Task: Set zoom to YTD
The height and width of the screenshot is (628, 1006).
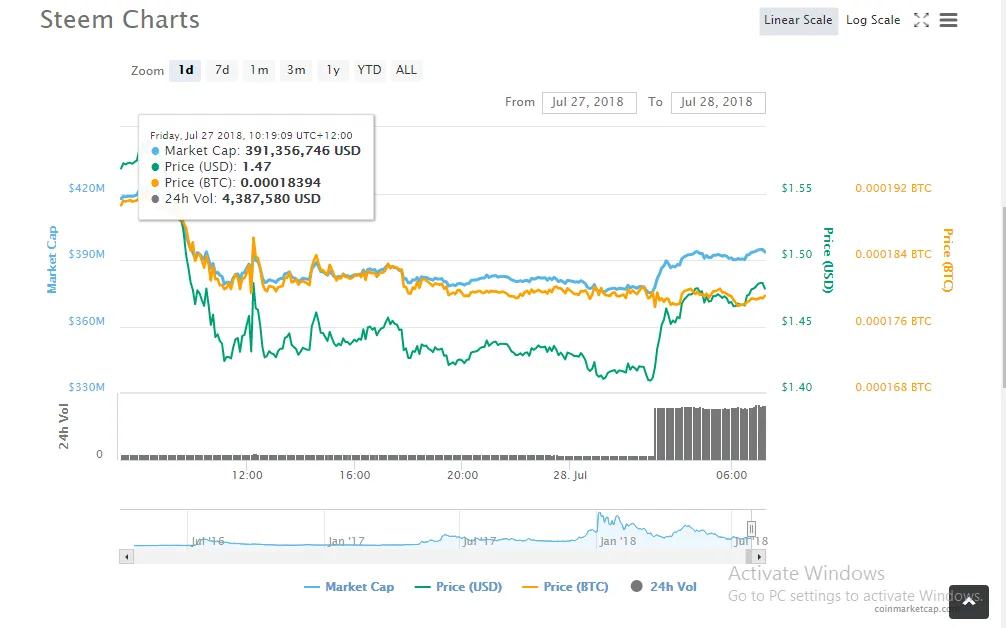Action: point(370,70)
